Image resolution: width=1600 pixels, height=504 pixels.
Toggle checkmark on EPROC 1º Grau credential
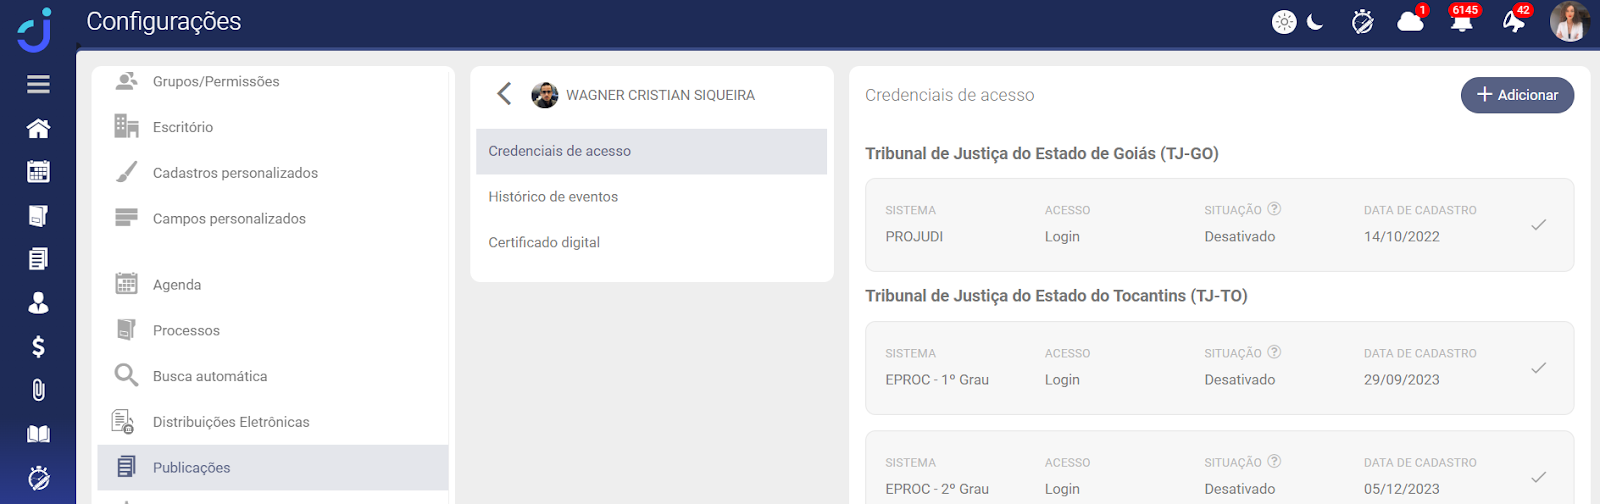point(1538,368)
